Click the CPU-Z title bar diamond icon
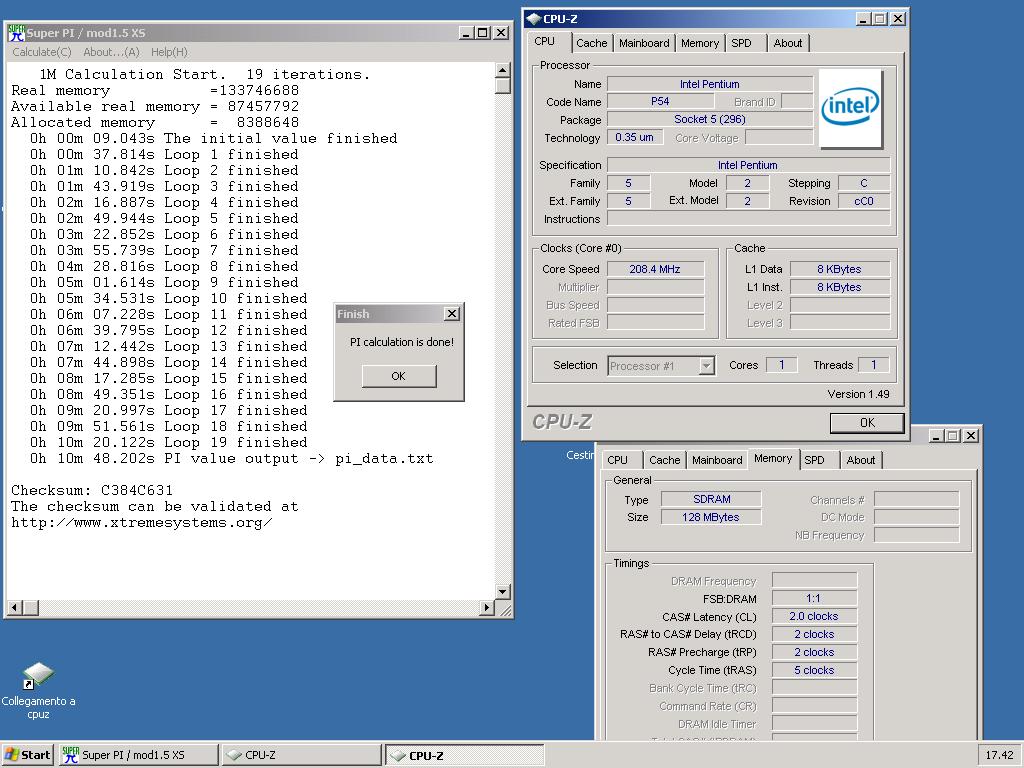1024x768 pixels. coord(534,19)
